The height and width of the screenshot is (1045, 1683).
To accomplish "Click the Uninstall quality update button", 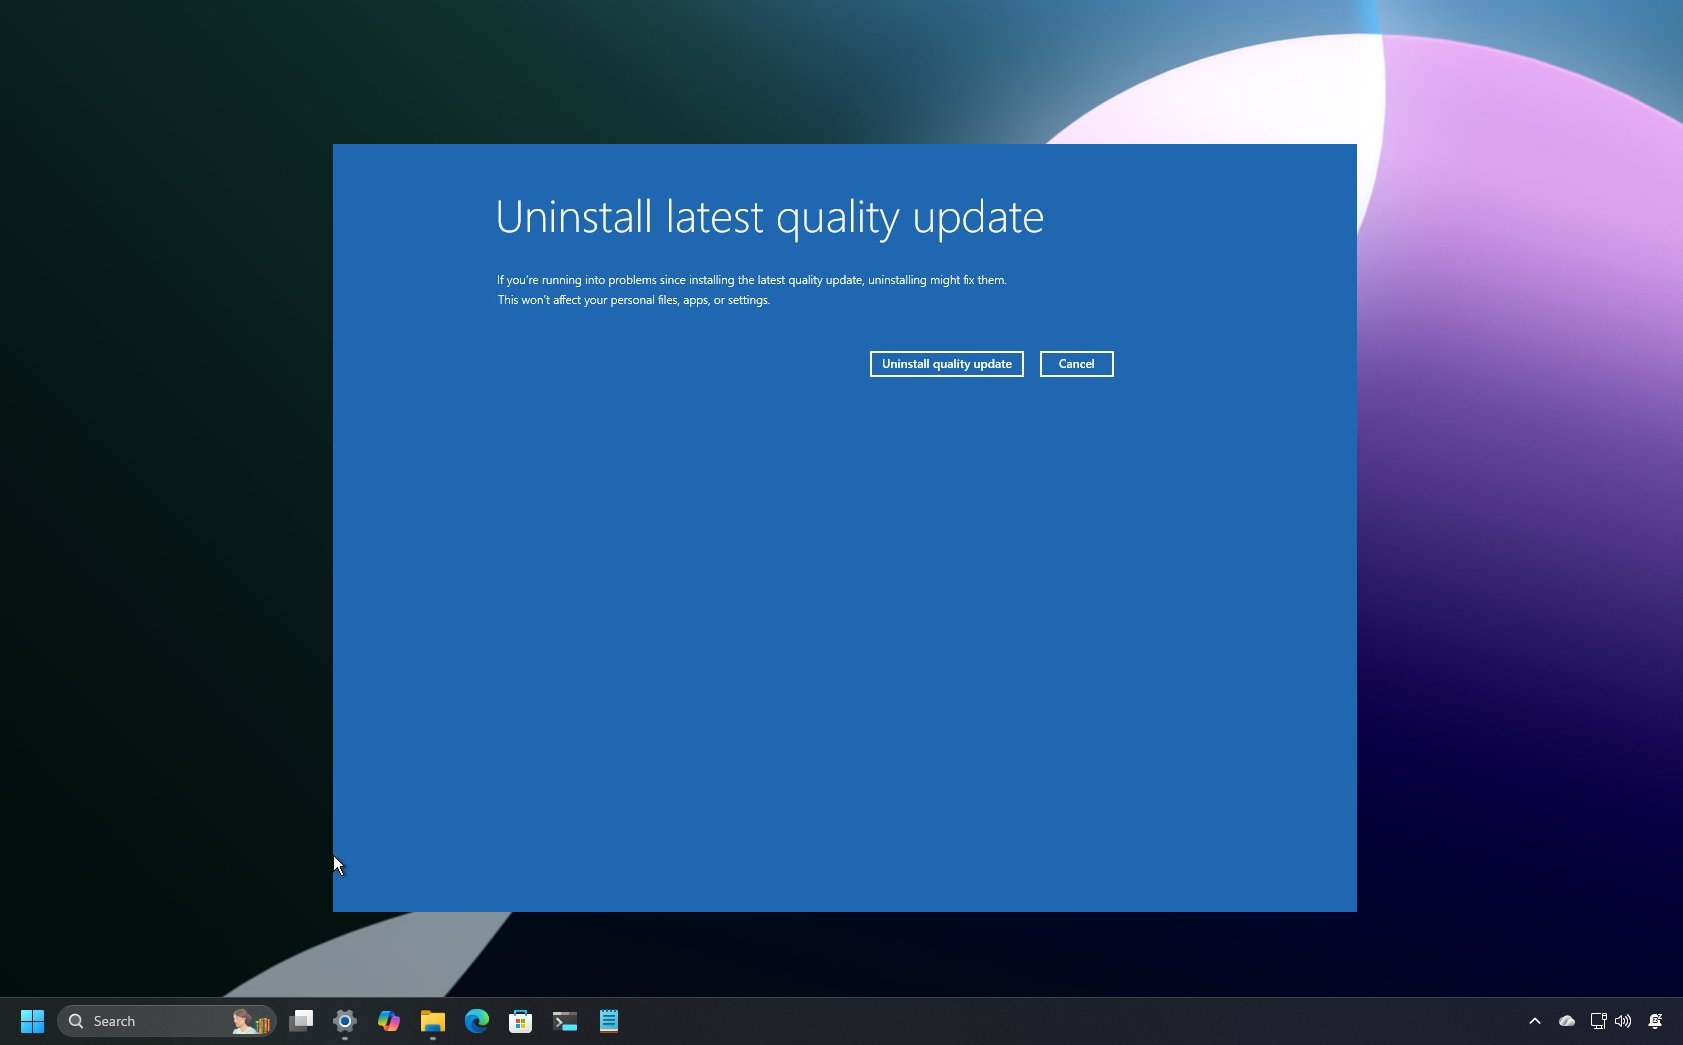I will pyautogui.click(x=946, y=364).
